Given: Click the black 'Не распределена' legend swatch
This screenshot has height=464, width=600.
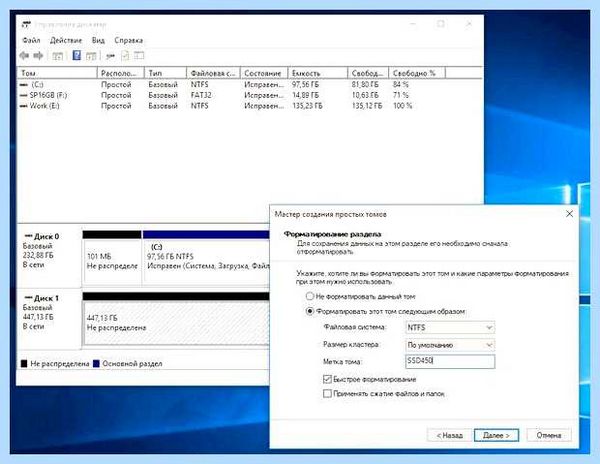Looking at the screenshot, I should (24, 363).
